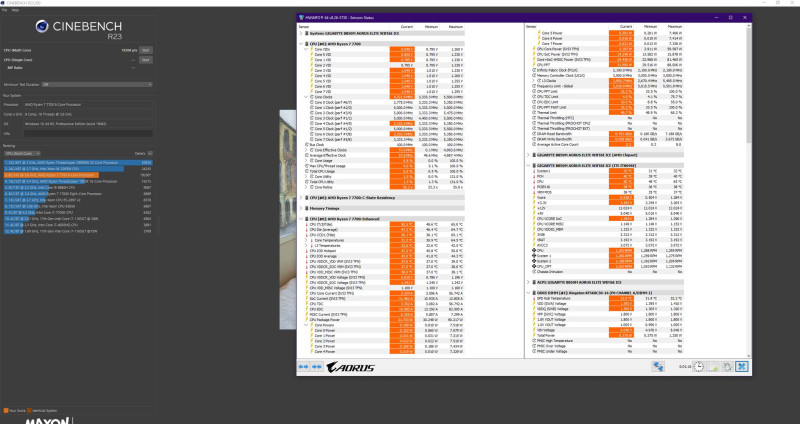
Task: Close sensors with blue X toolbar icon
Action: (741, 366)
